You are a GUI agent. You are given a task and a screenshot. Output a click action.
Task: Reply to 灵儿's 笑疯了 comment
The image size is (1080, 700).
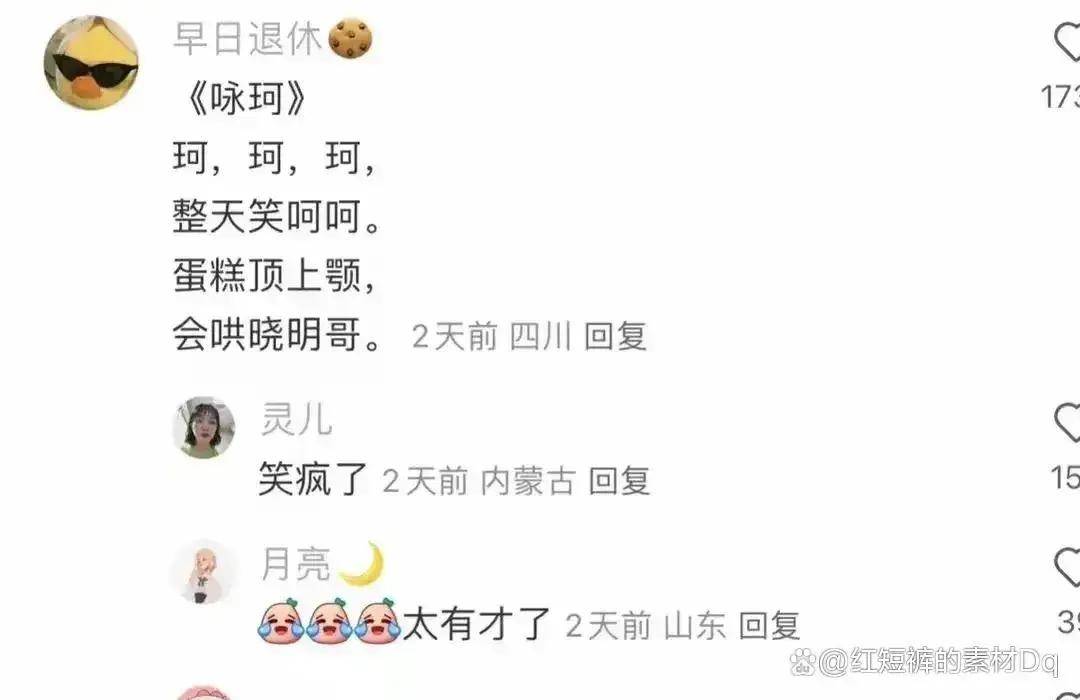(619, 480)
